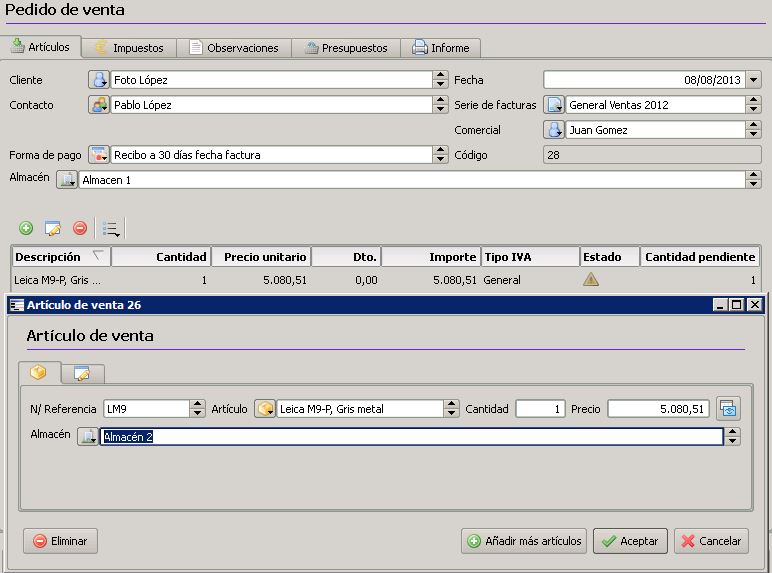This screenshot has height=573, width=772.
Task: Click the warning Estado icon in the Leica row
Action: 591,280
